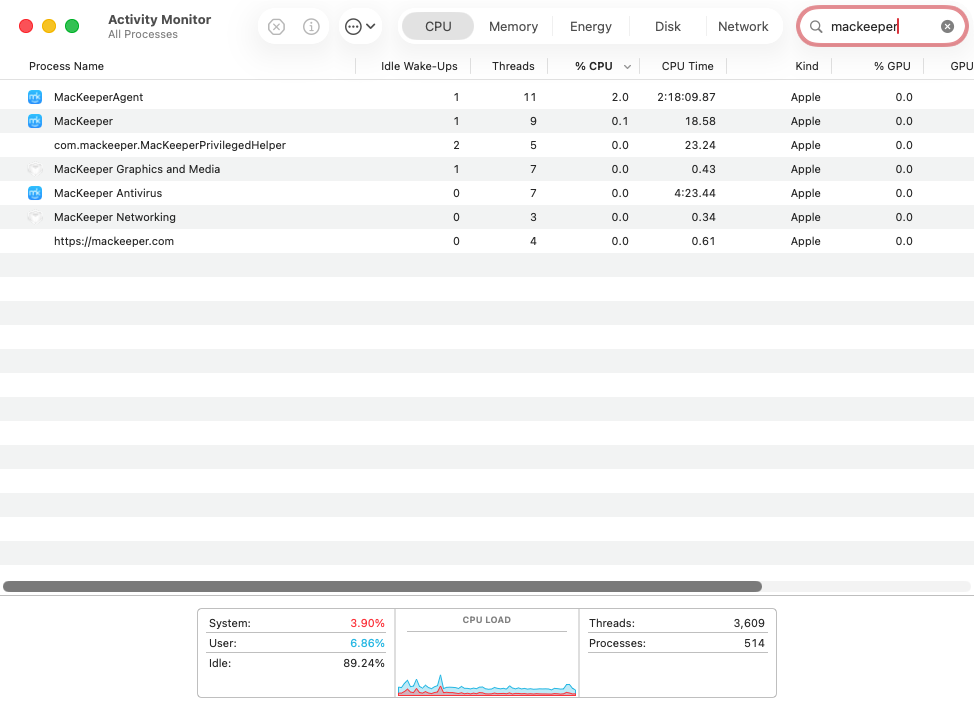Screen dimensions: 974x712
Task: Click the User percentage 6.86%
Action: tap(367, 643)
